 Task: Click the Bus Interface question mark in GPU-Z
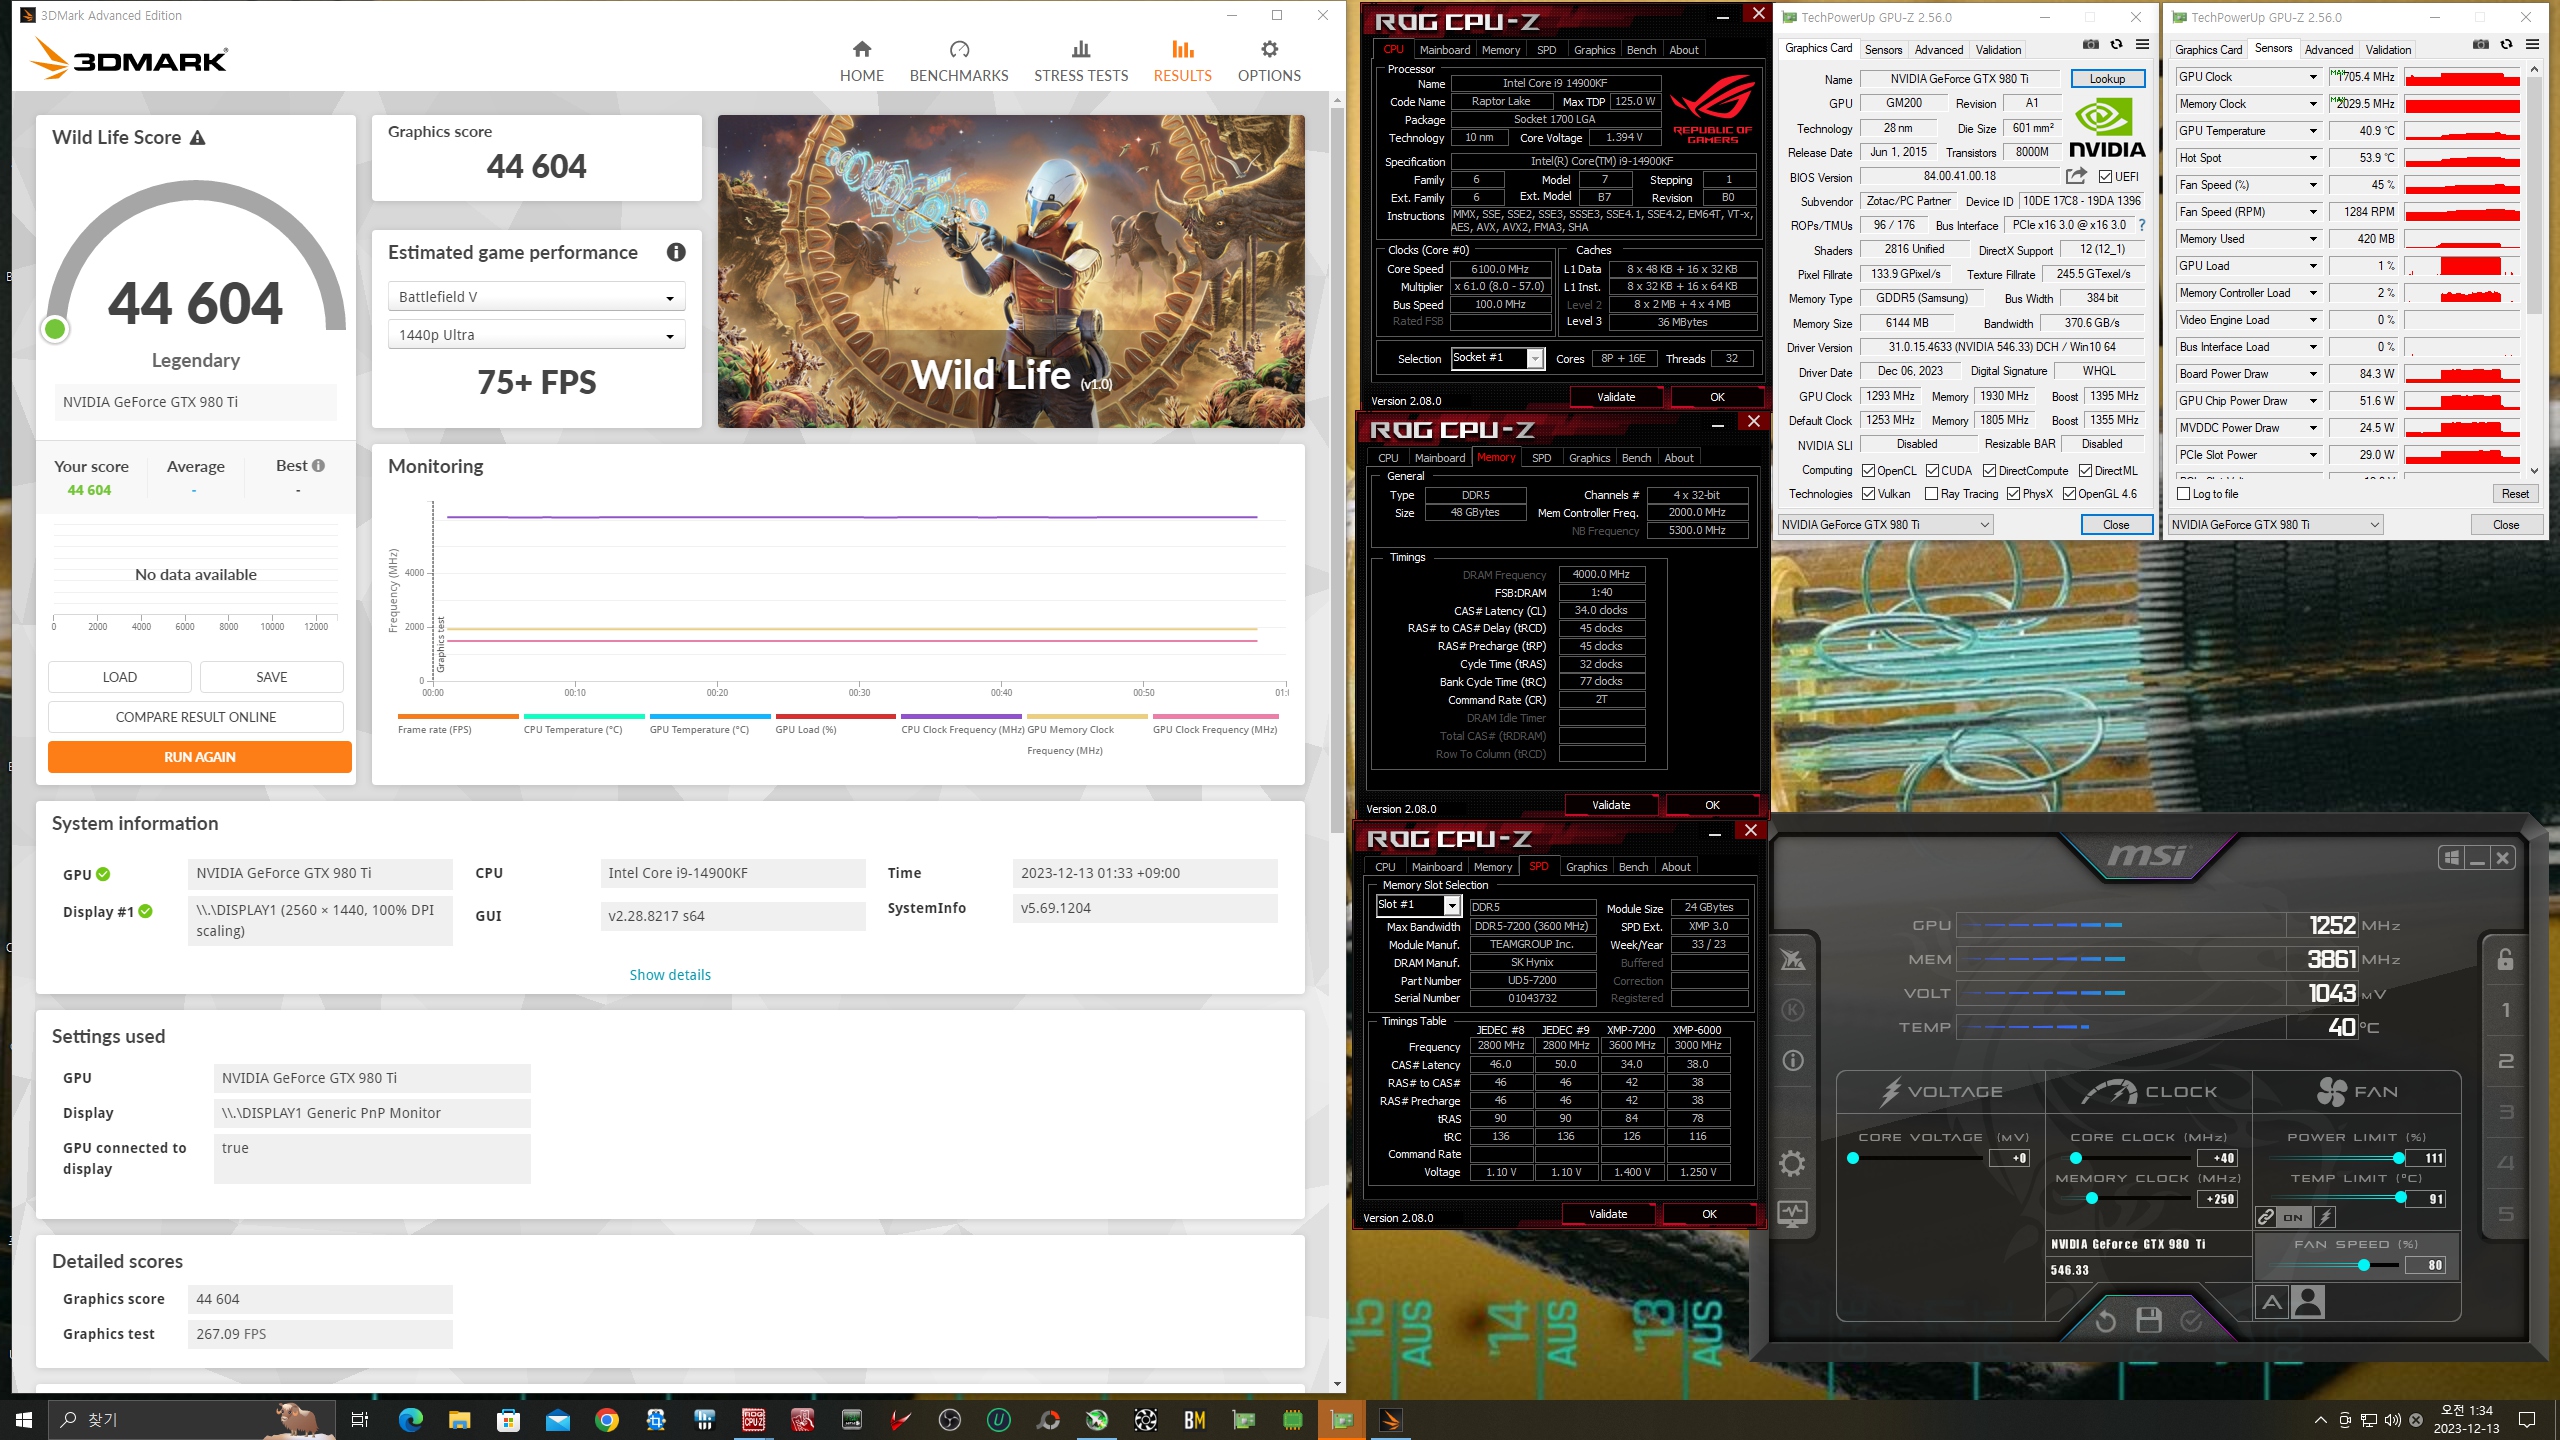point(2141,226)
